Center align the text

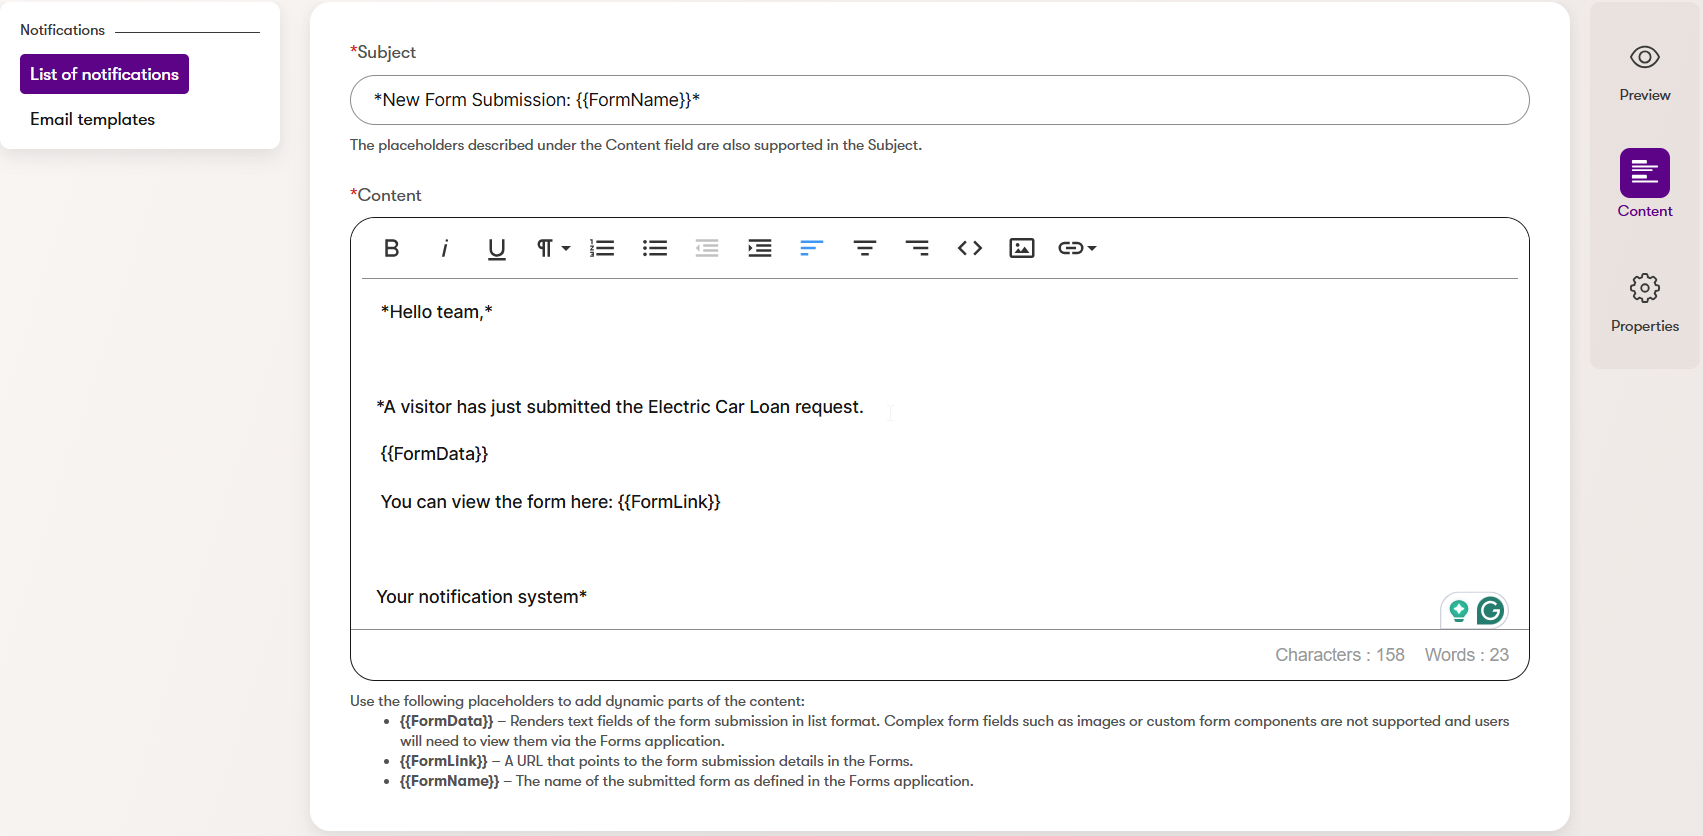[865, 248]
